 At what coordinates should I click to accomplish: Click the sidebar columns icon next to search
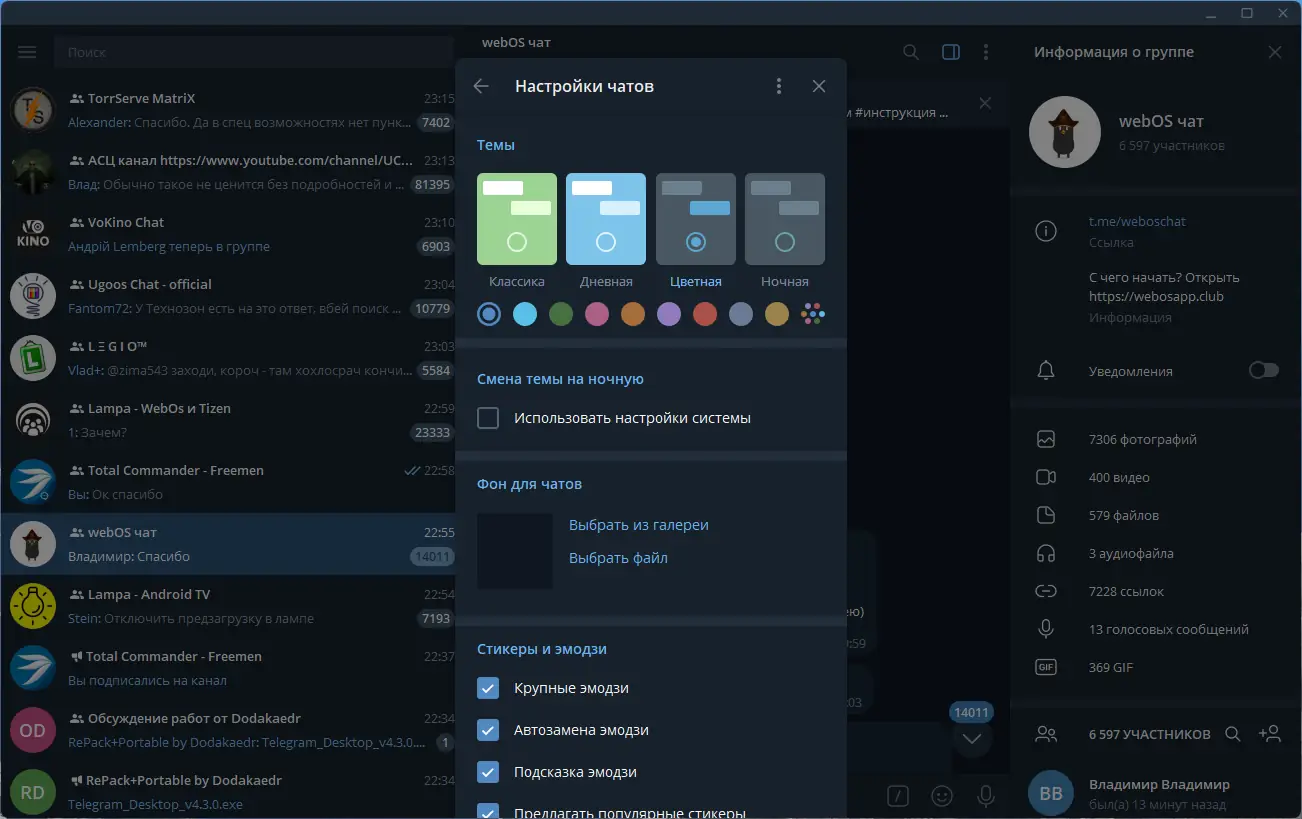tap(949, 51)
